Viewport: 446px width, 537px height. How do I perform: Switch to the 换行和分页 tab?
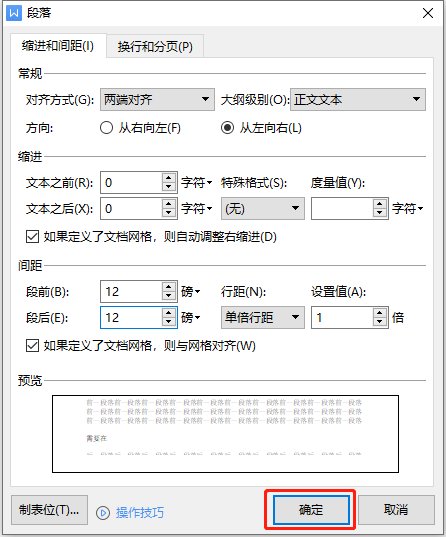155,46
